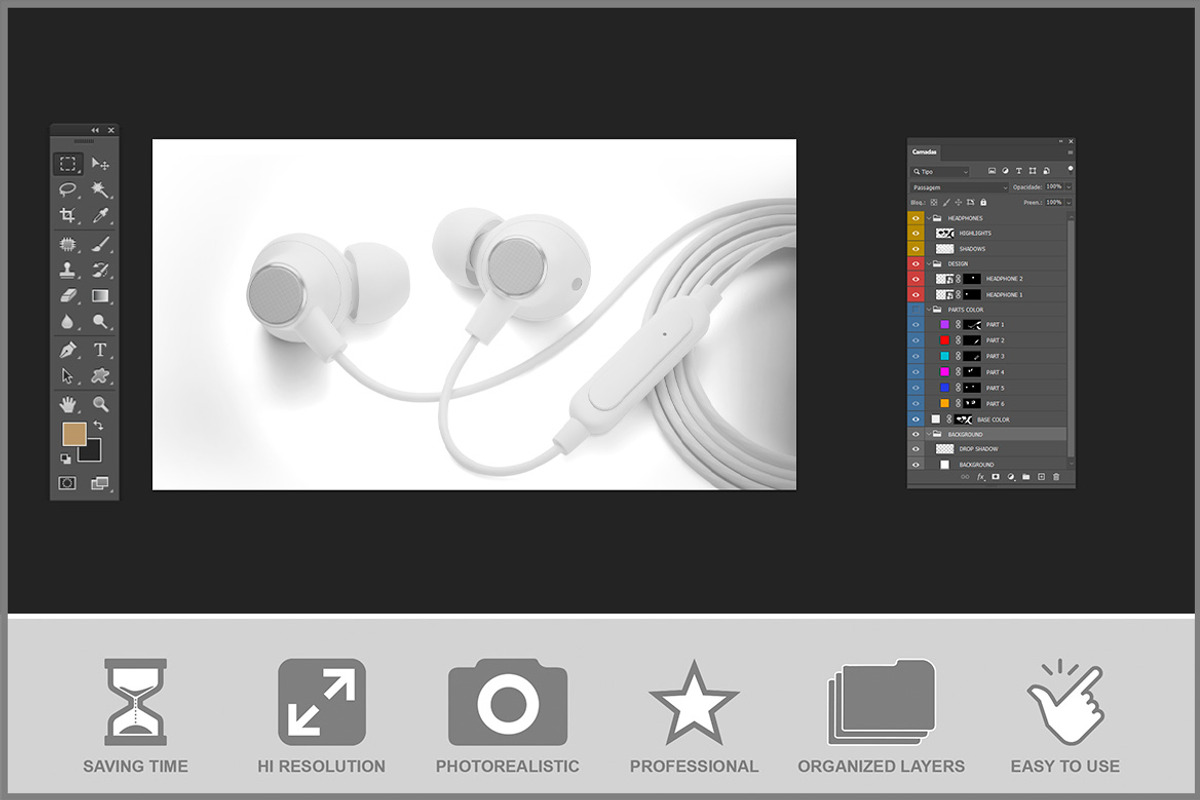Open the foreground color picker
The height and width of the screenshot is (800, 1200).
(x=73, y=433)
